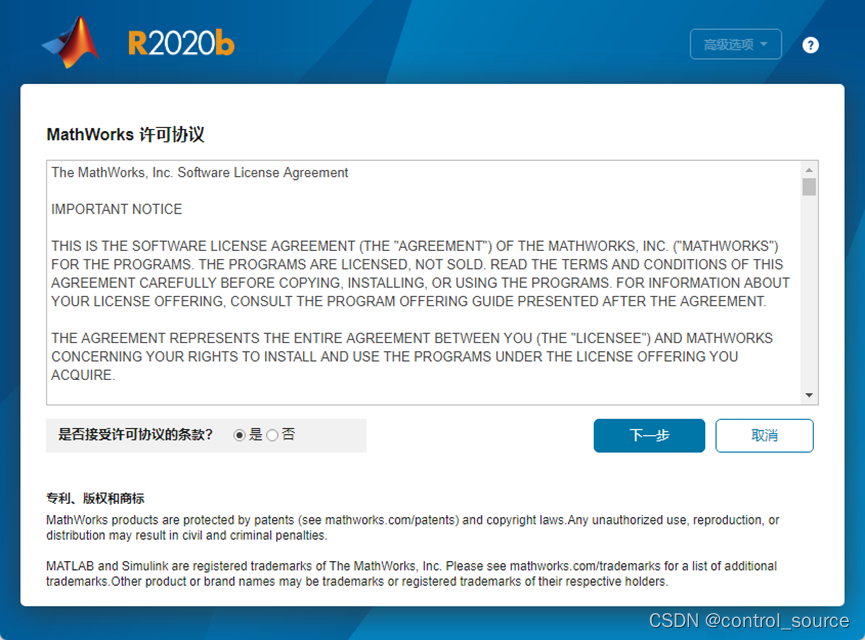
Task: Click the MathWorks 许可协议 heading
Action: 125,134
